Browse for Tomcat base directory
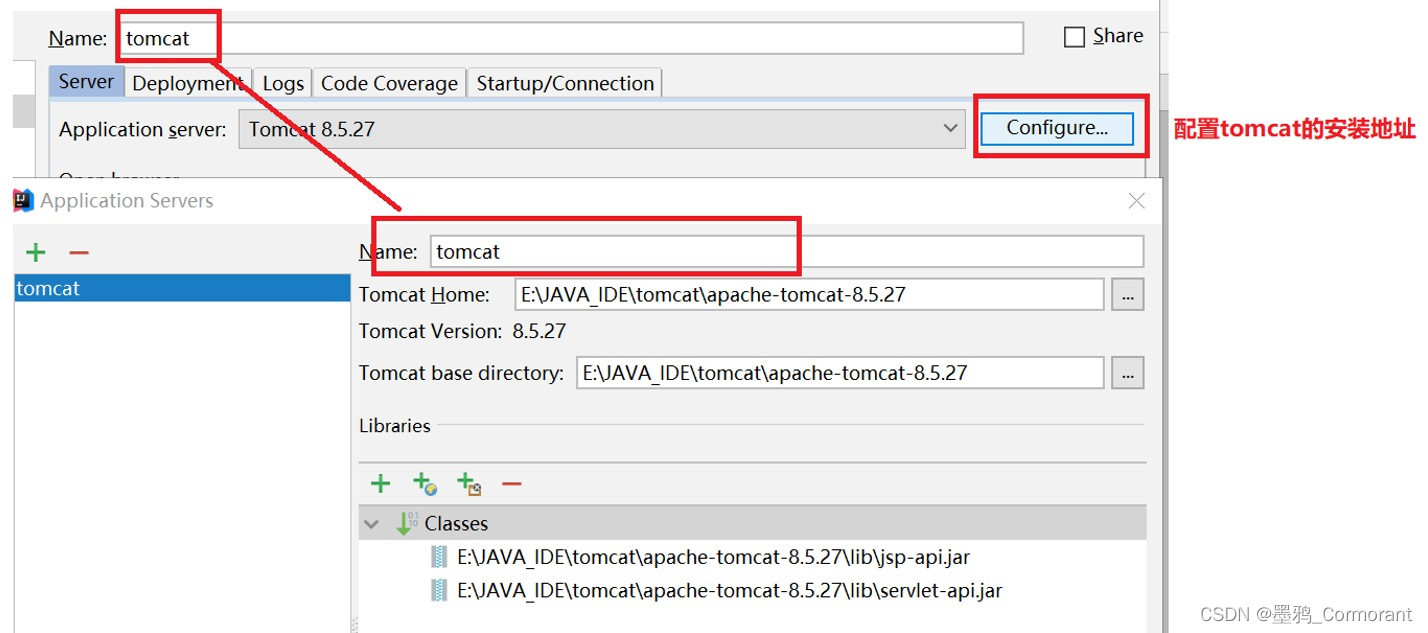The width and height of the screenshot is (1428, 633). 1127,373
